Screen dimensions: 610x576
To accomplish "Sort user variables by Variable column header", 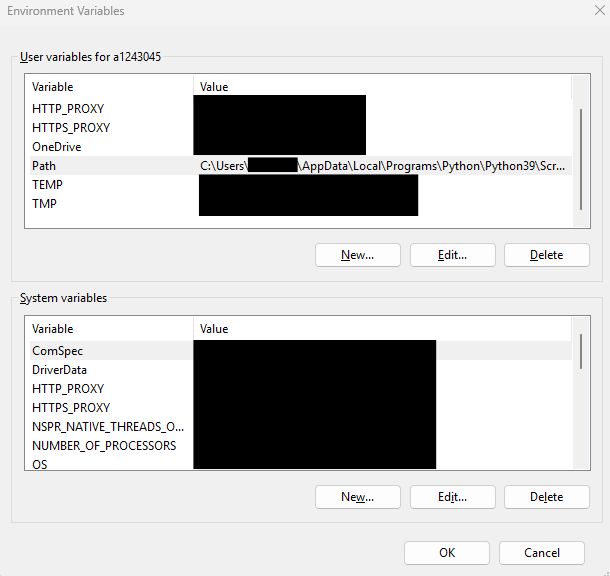I will coord(108,87).
